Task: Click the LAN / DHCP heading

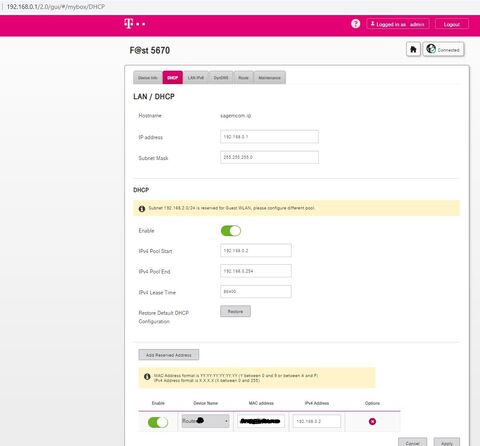Action: [154, 97]
